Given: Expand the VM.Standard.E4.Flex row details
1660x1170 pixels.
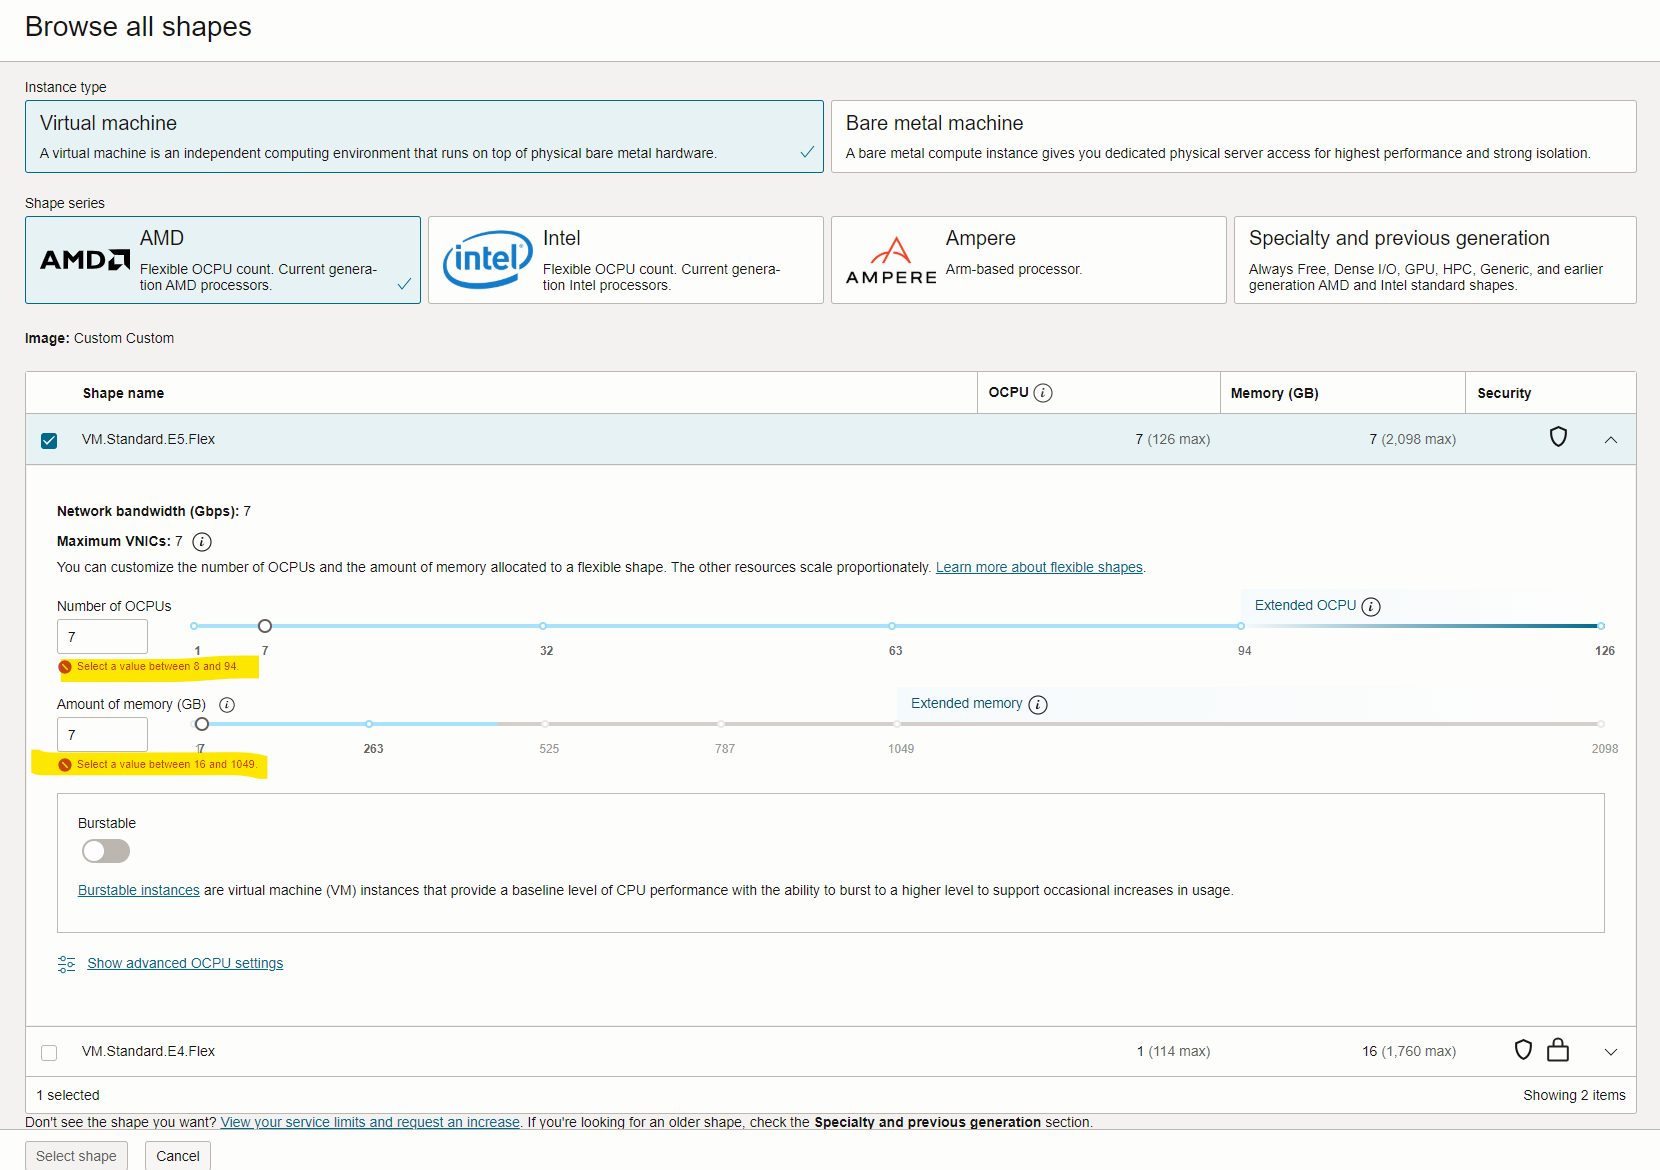Looking at the screenshot, I should click(x=1610, y=1052).
